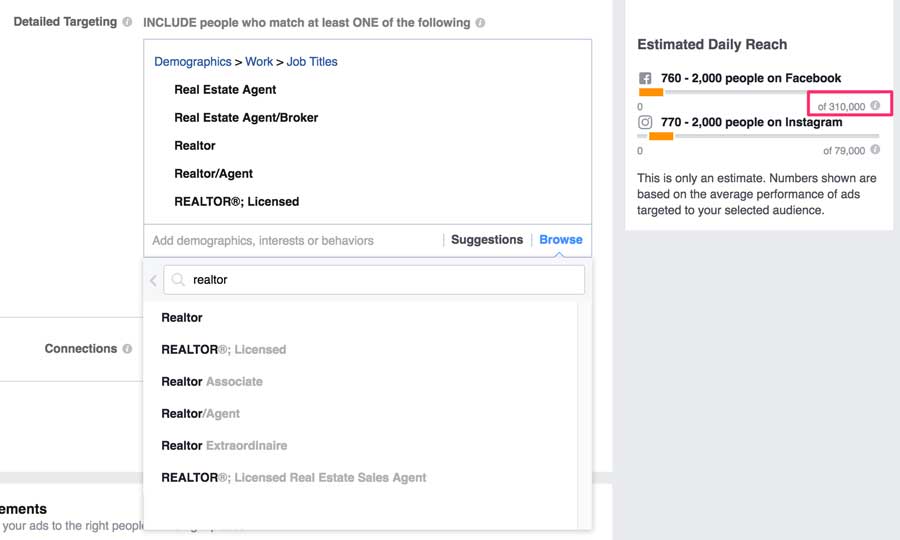Screen dimensions: 900x540
Task: Select Realtor Extraordinaire from search results
Action: click(x=224, y=446)
